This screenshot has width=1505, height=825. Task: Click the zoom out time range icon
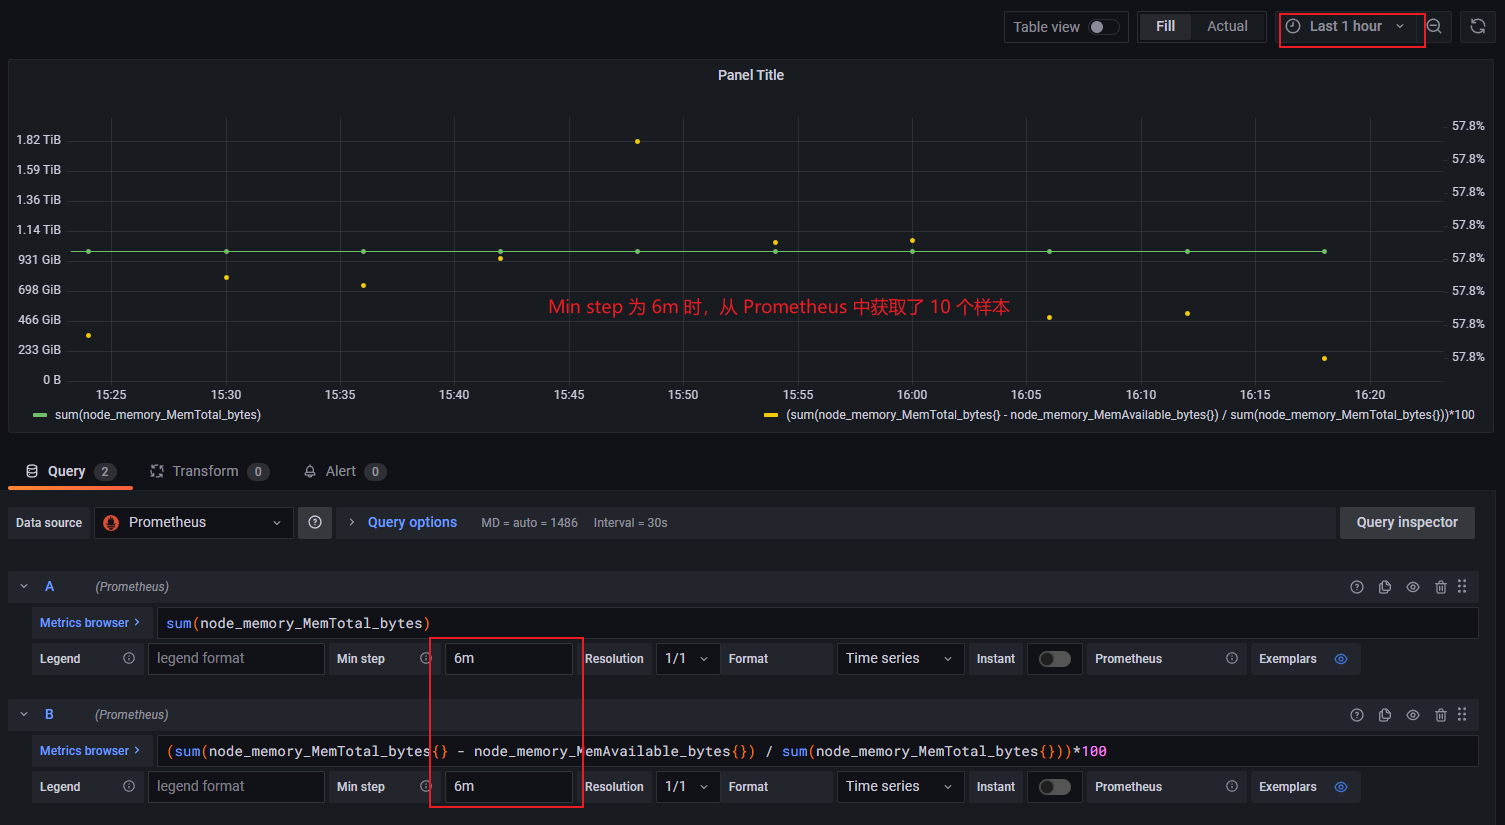coord(1434,27)
